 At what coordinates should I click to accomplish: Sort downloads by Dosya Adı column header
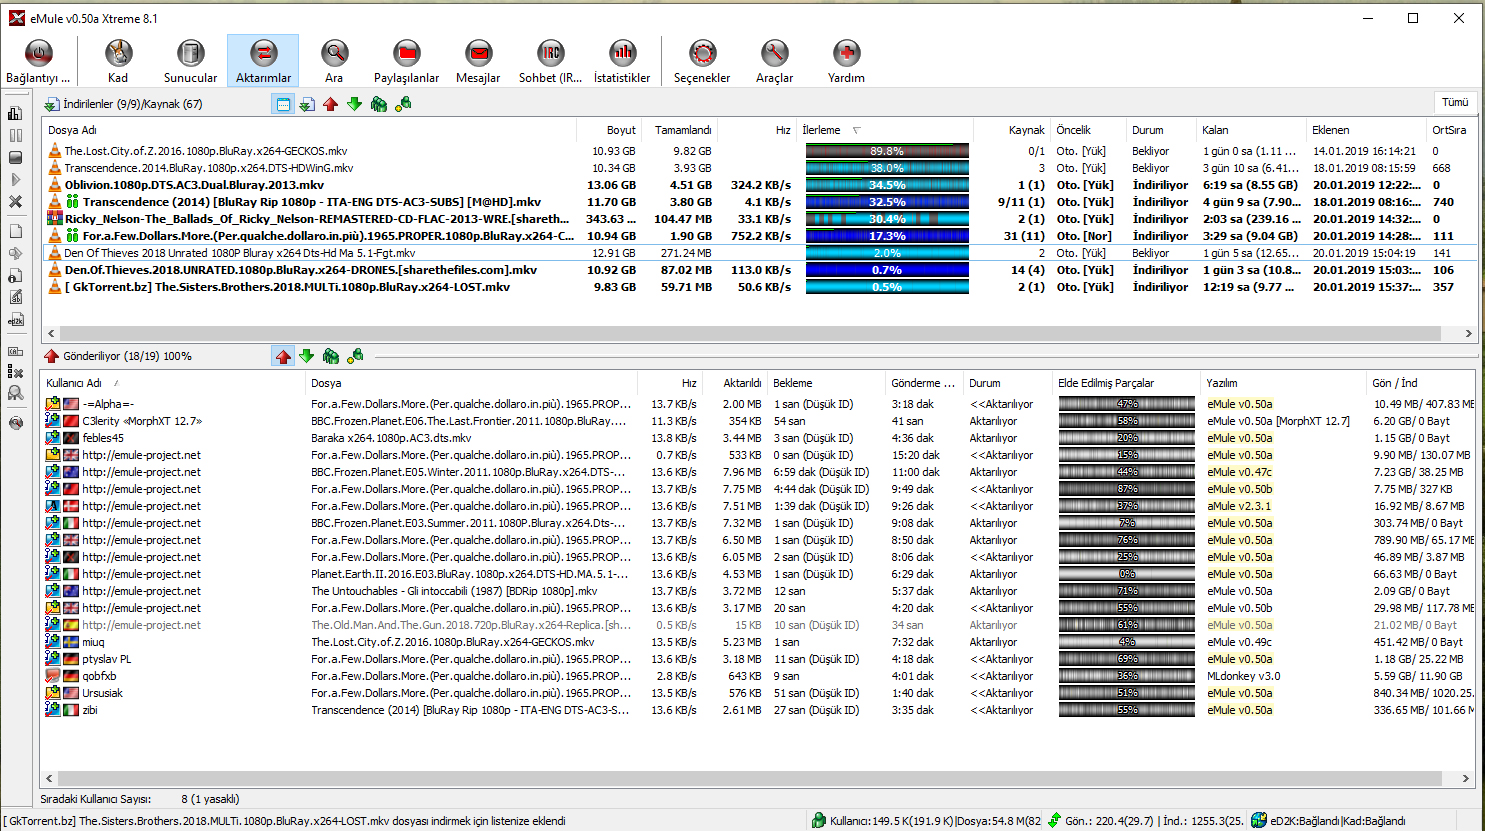tap(310, 130)
